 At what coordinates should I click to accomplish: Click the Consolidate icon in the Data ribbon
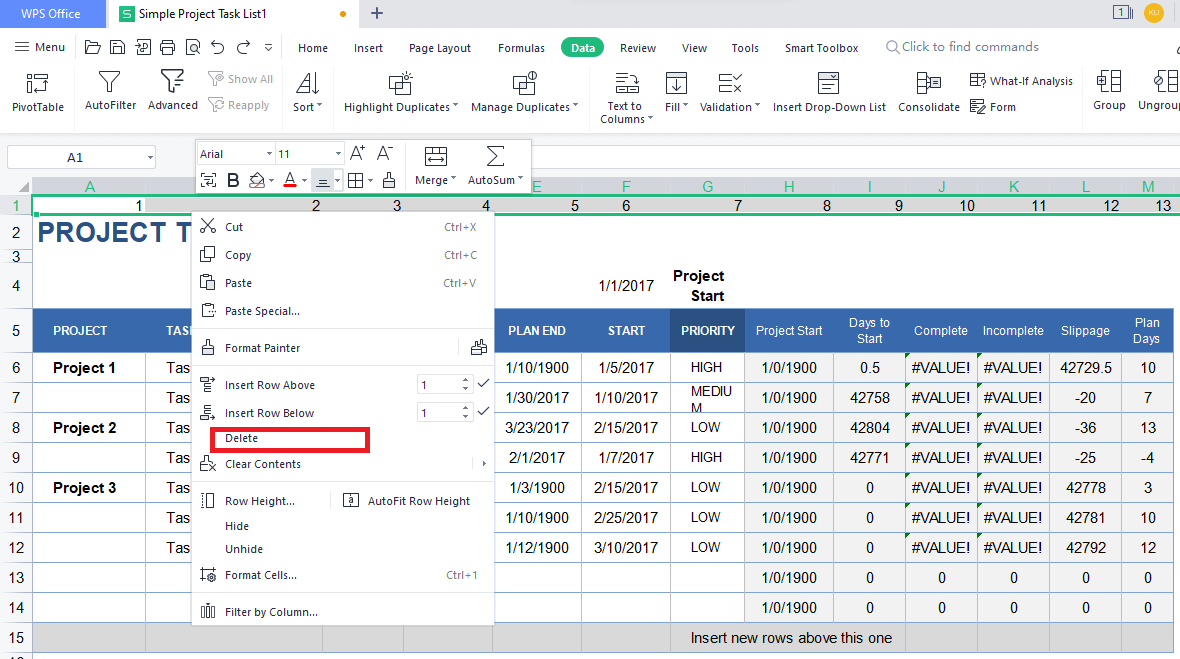coord(928,84)
